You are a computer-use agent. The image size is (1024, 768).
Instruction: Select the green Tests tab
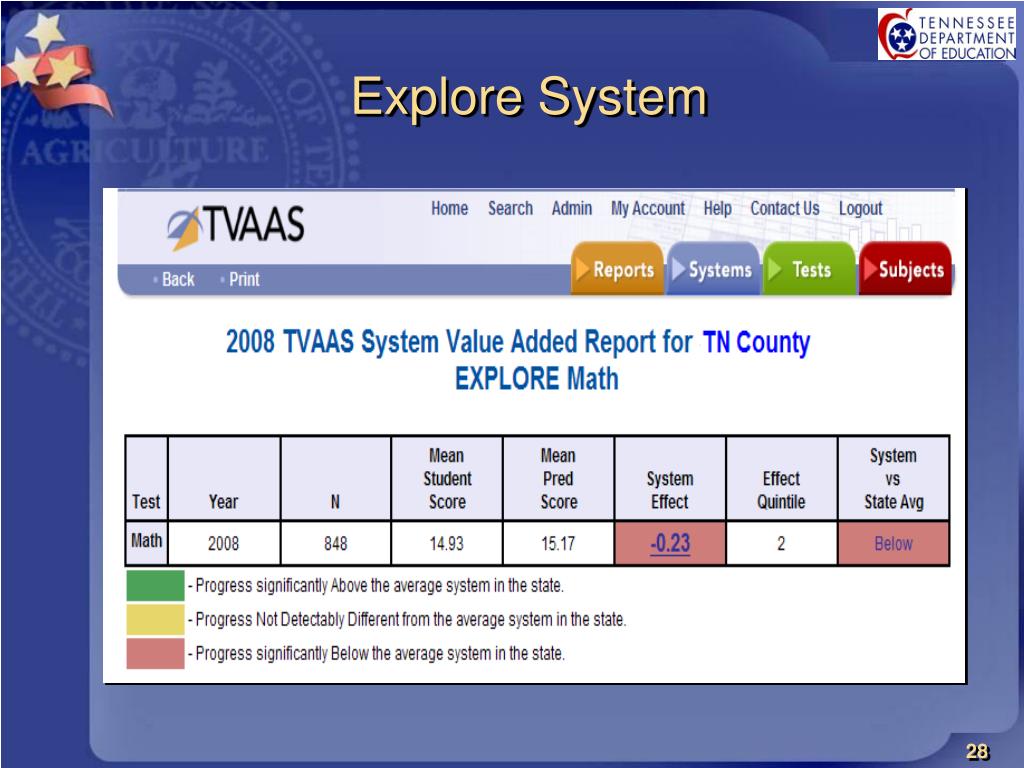[x=809, y=268]
